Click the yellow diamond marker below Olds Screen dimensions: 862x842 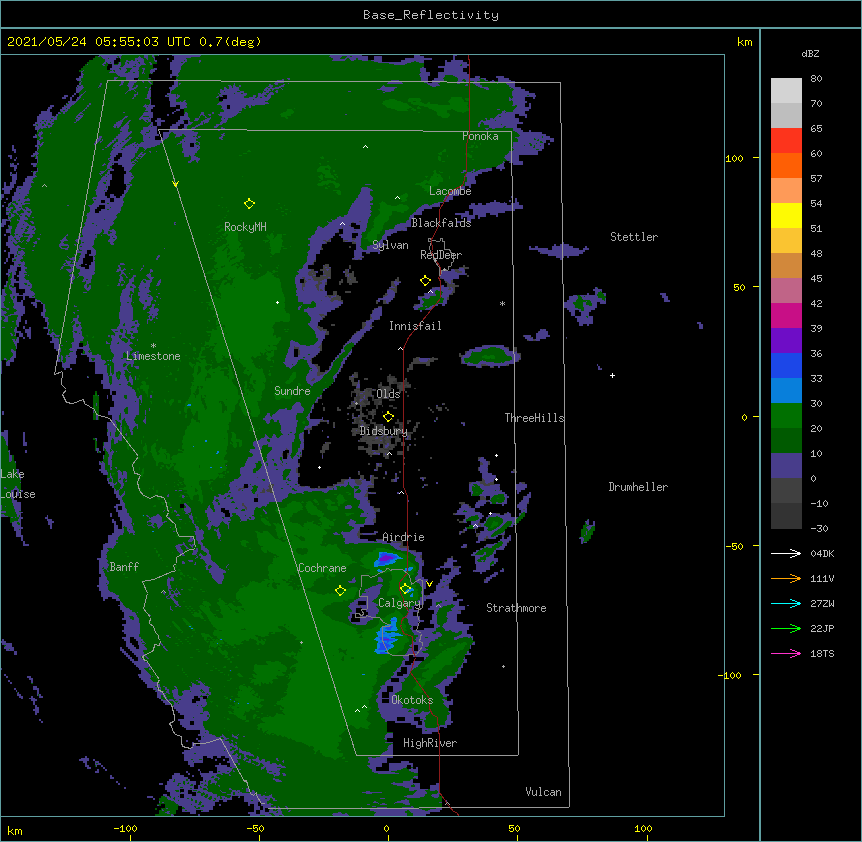point(388,417)
